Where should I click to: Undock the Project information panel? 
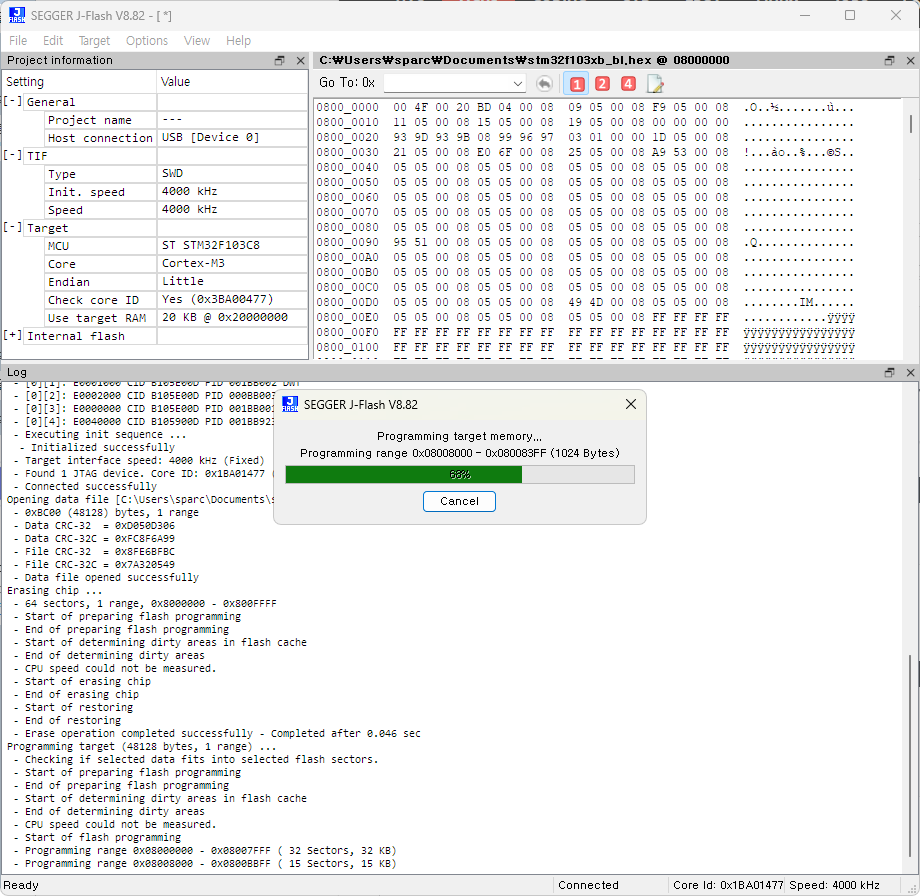(x=280, y=61)
